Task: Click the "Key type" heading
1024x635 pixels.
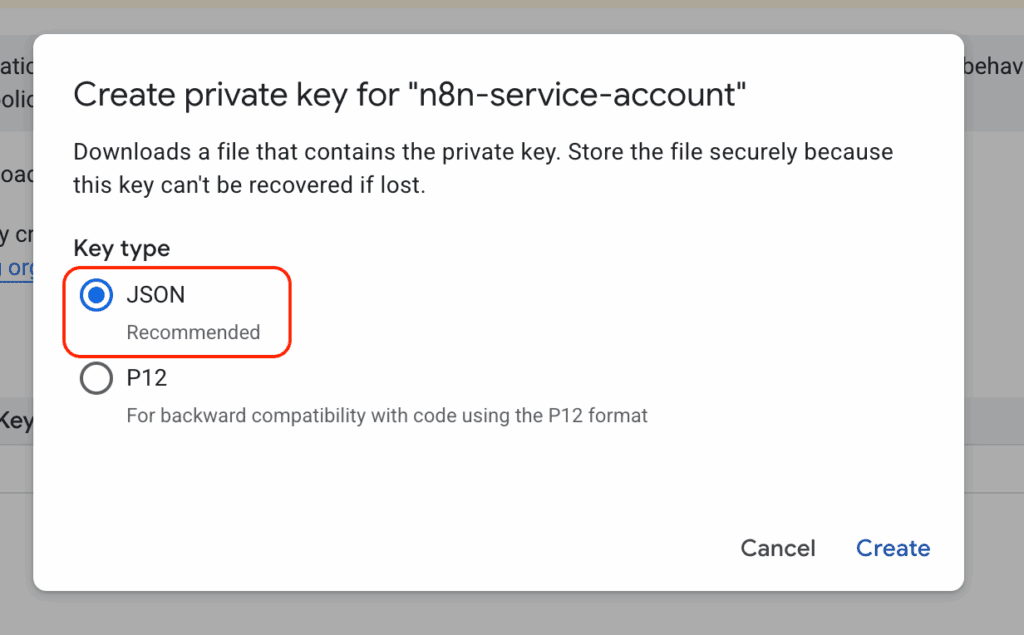Action: point(121,248)
